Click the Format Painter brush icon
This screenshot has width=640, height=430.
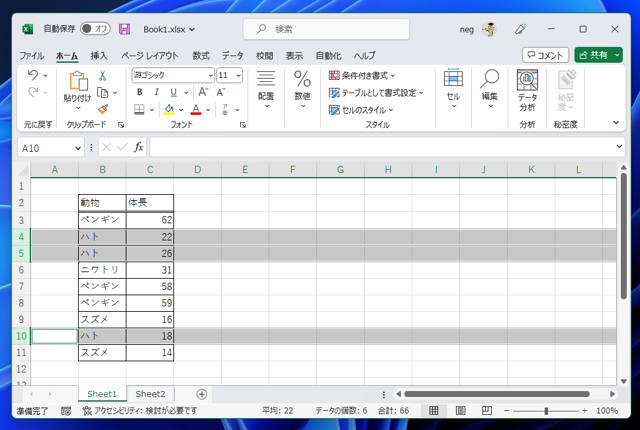point(103,109)
